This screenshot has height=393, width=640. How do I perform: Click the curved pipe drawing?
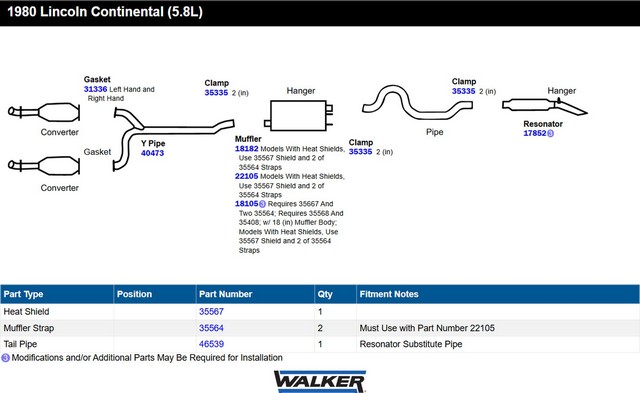(x=417, y=103)
